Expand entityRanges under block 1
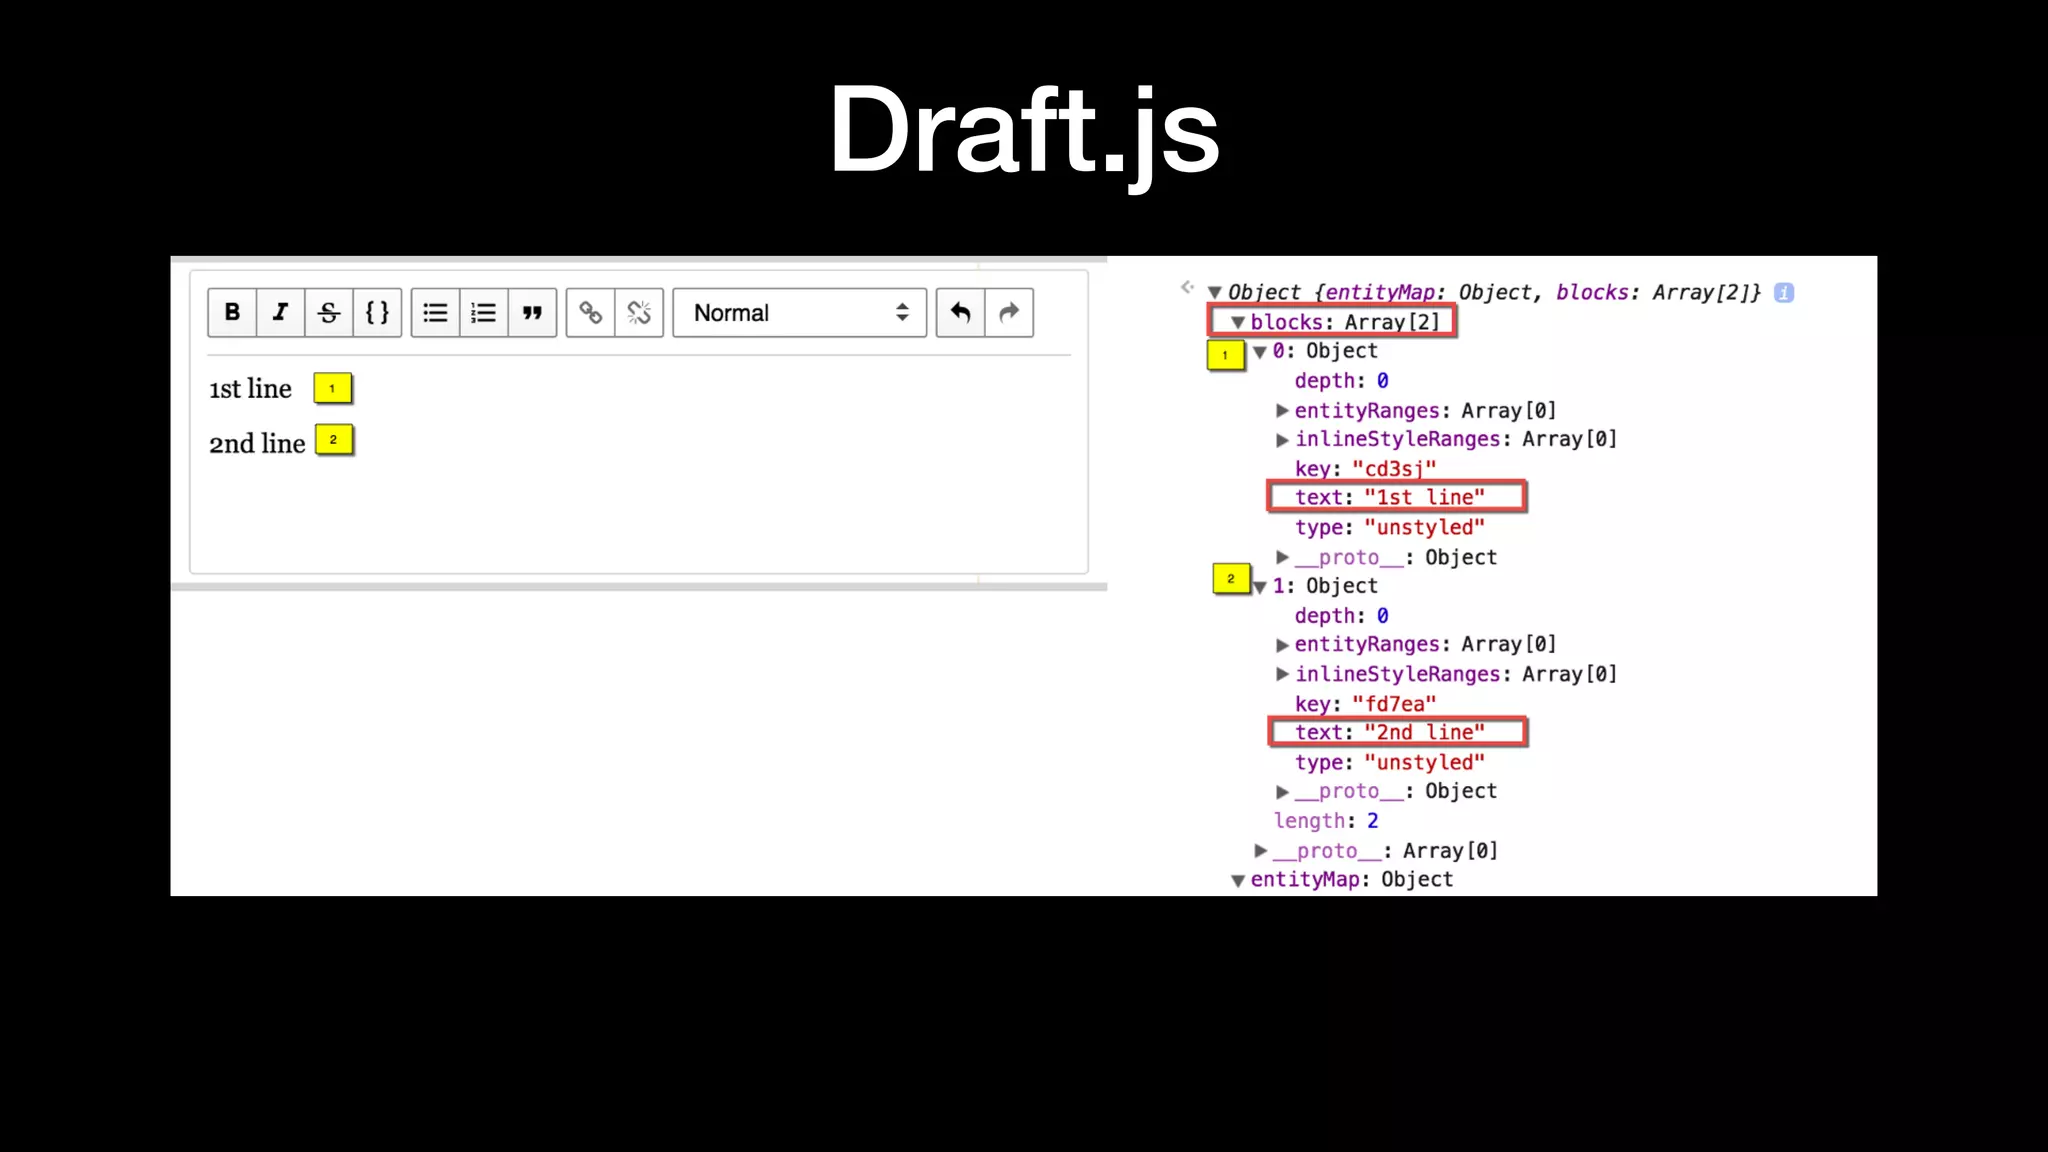 (1282, 645)
